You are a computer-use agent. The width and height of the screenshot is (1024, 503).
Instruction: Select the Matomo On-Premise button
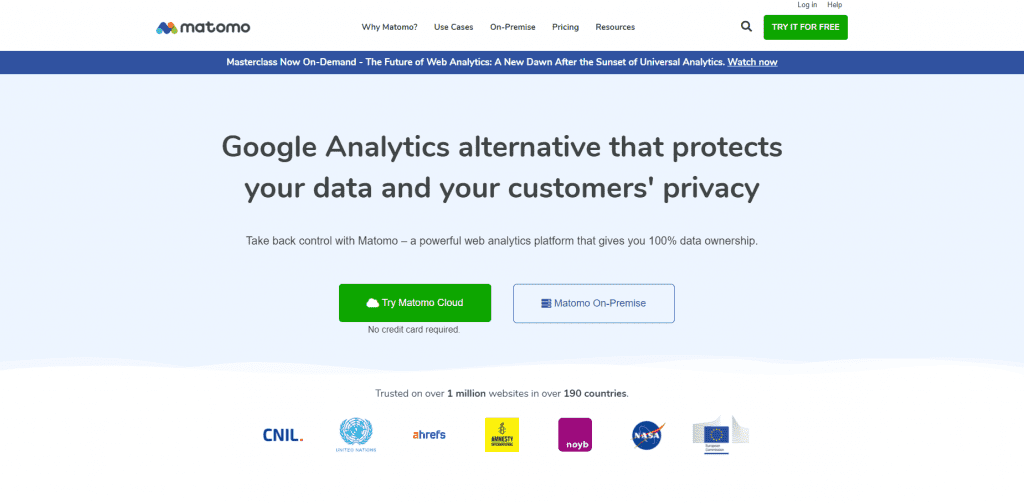[594, 303]
